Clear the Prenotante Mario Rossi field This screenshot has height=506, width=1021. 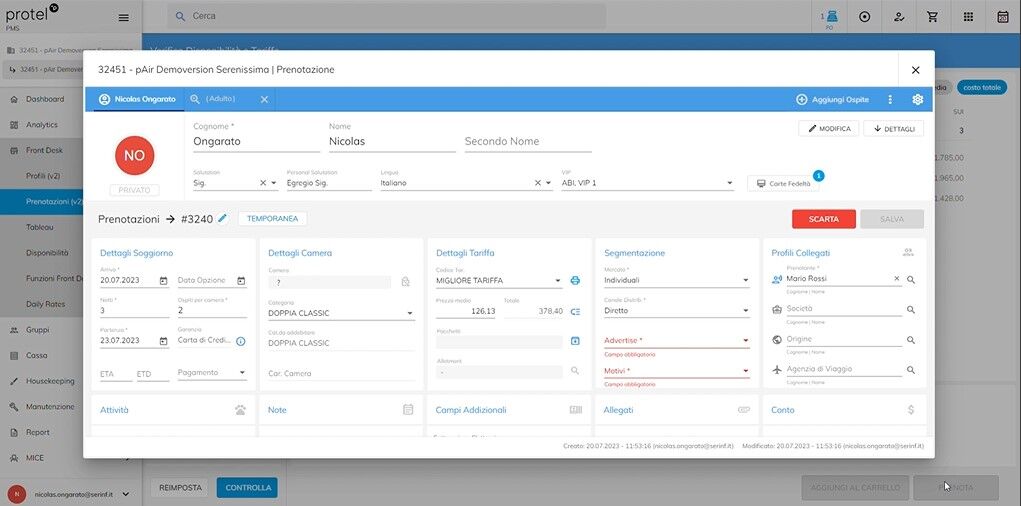tap(896, 279)
